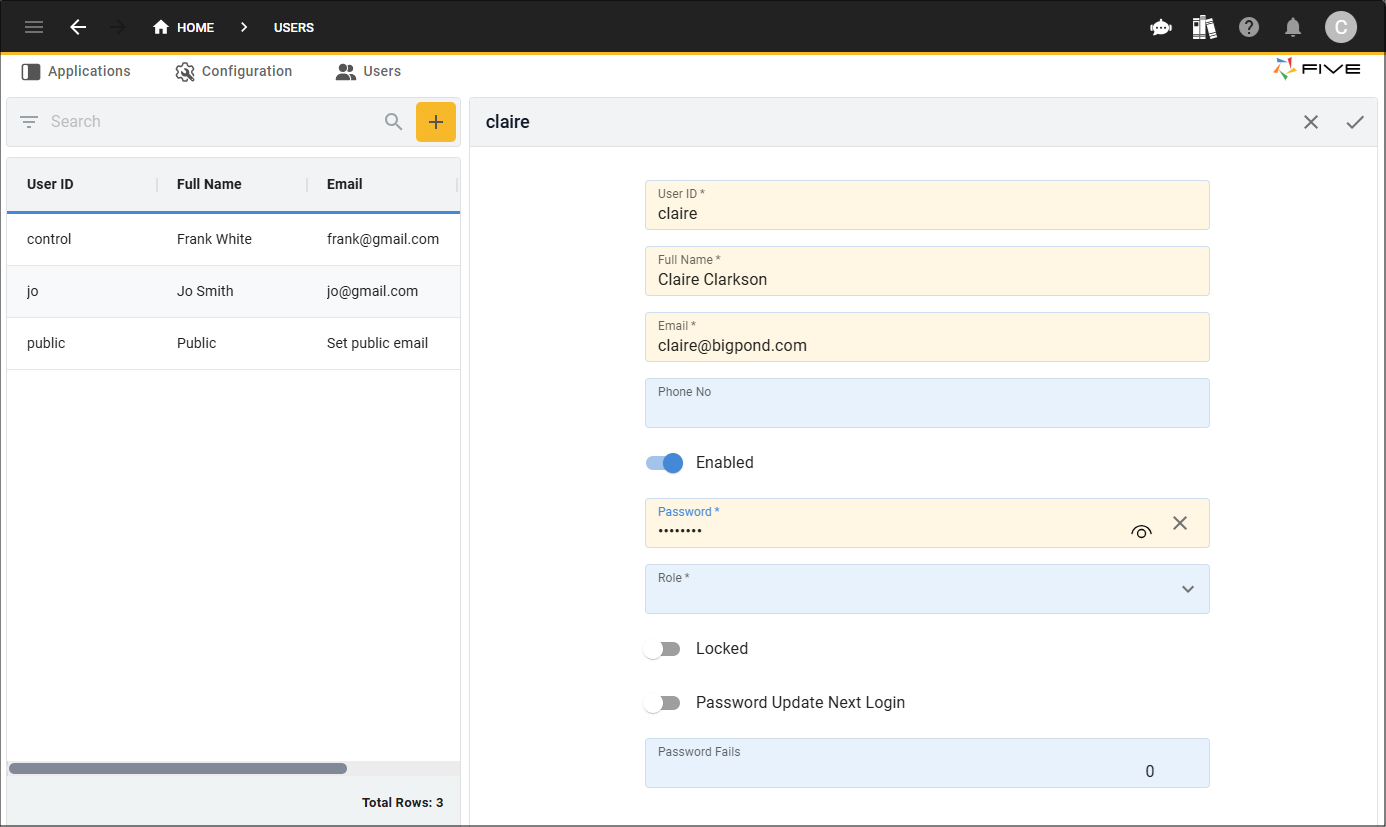Viewport: 1386px width, 827px height.
Task: Click the Total Rows: 3 text
Action: 402,803
